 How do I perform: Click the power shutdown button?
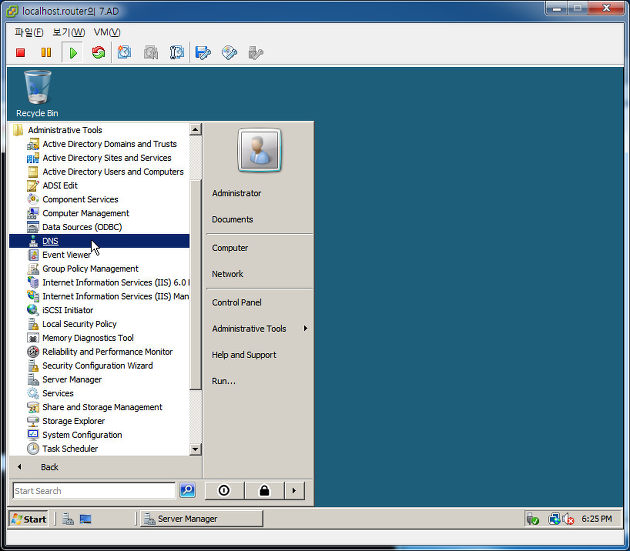[x=224, y=491]
